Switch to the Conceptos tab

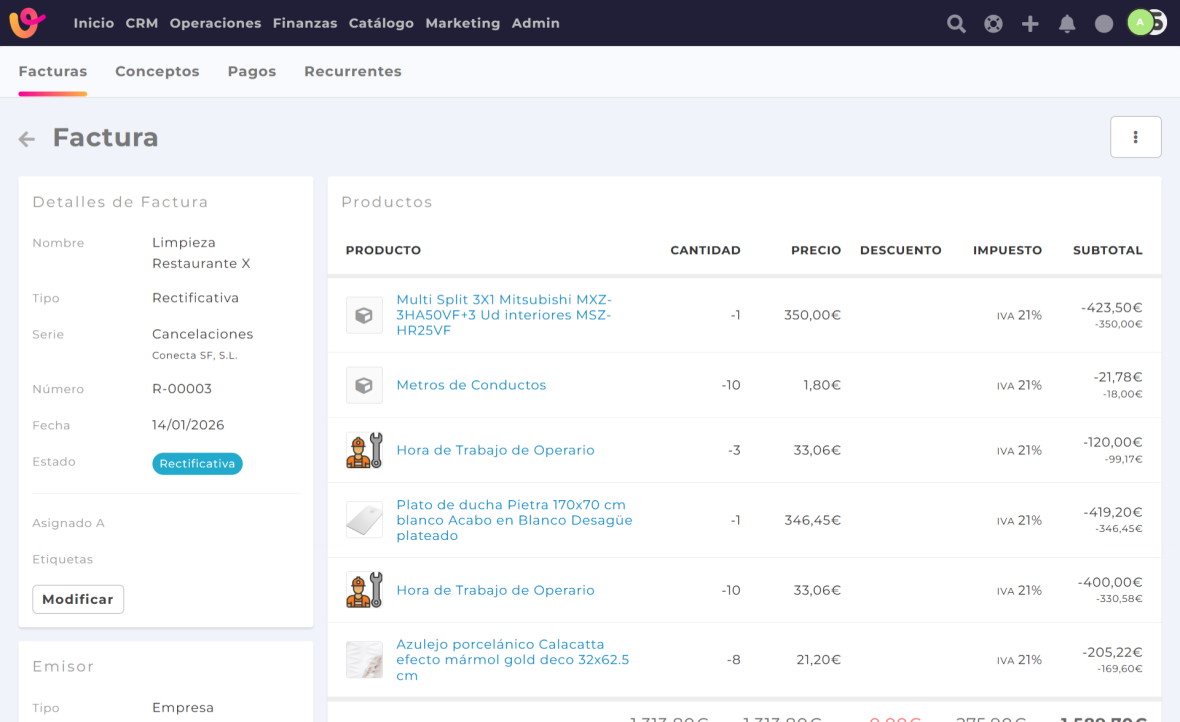click(x=157, y=71)
